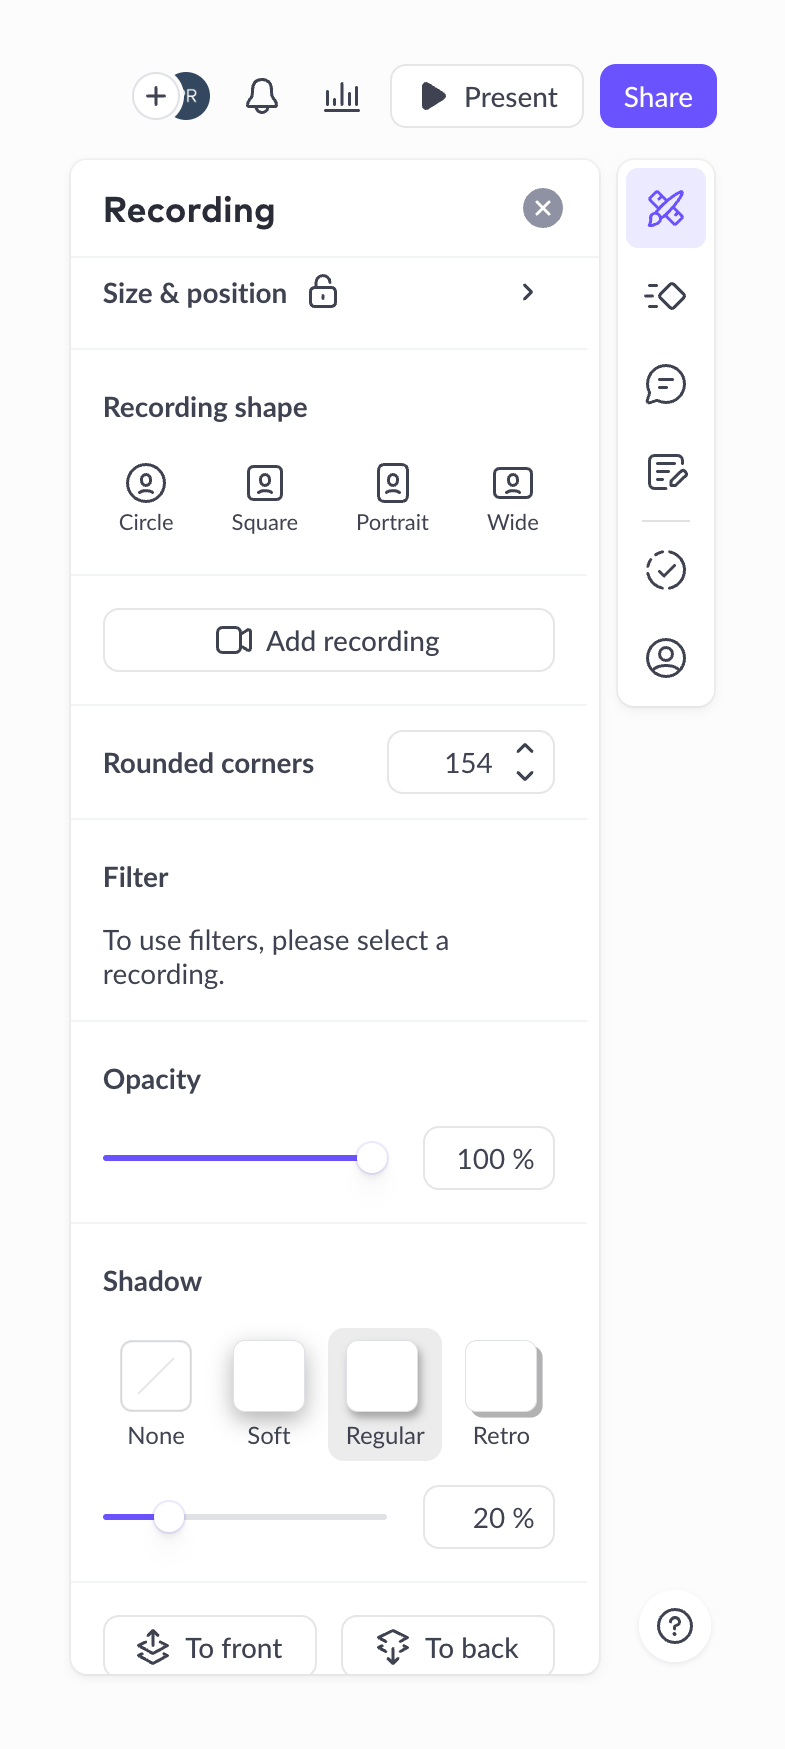This screenshot has height=1749, width=785.
Task: Open the analytics chart icon
Action: click(x=341, y=96)
